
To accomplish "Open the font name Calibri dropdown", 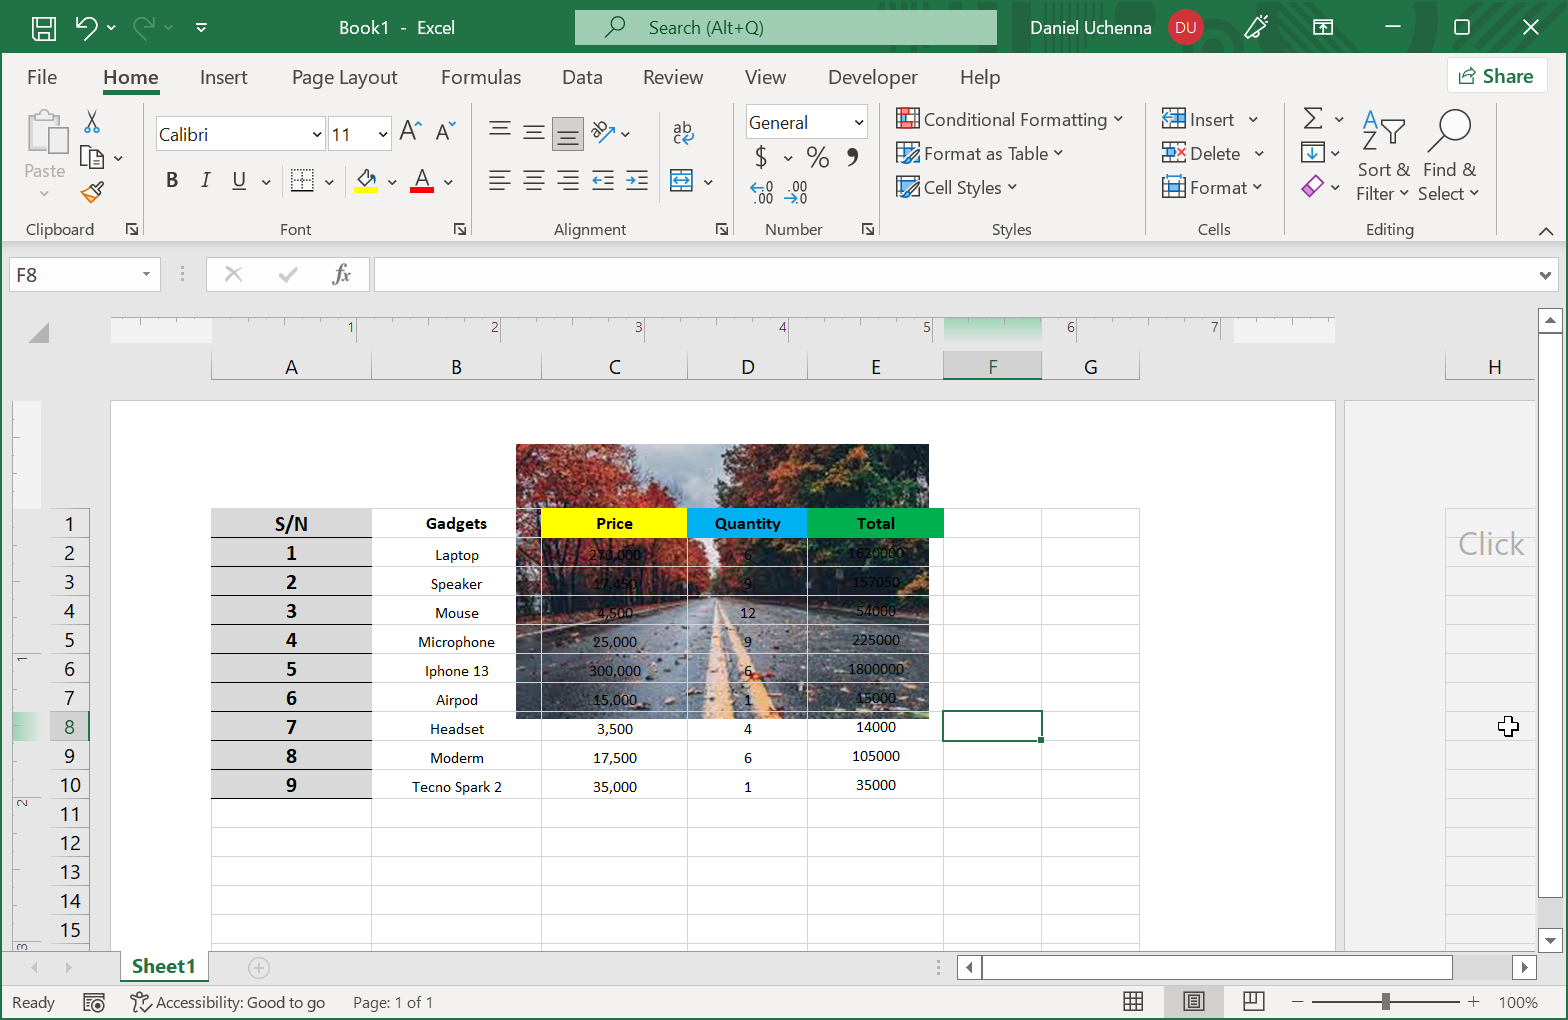I will pyautogui.click(x=317, y=134).
